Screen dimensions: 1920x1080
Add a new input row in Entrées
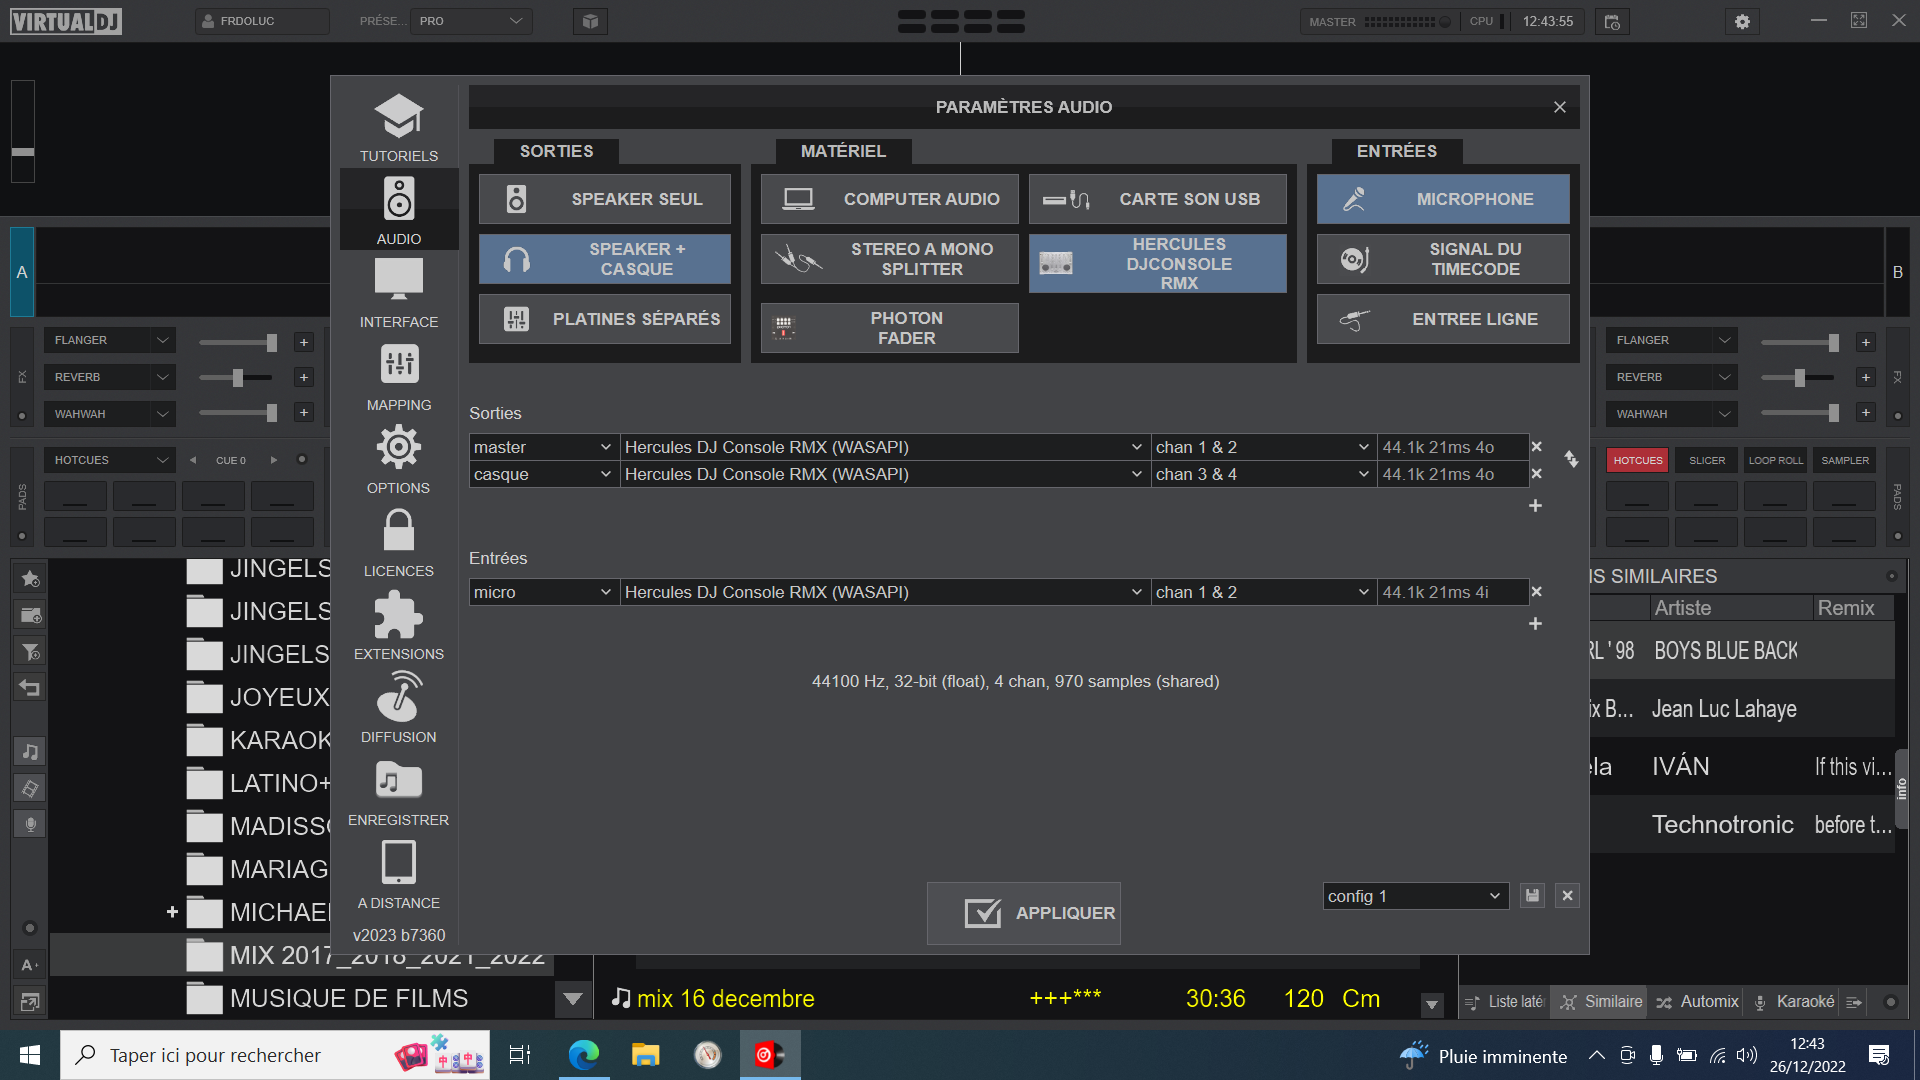(x=1536, y=624)
